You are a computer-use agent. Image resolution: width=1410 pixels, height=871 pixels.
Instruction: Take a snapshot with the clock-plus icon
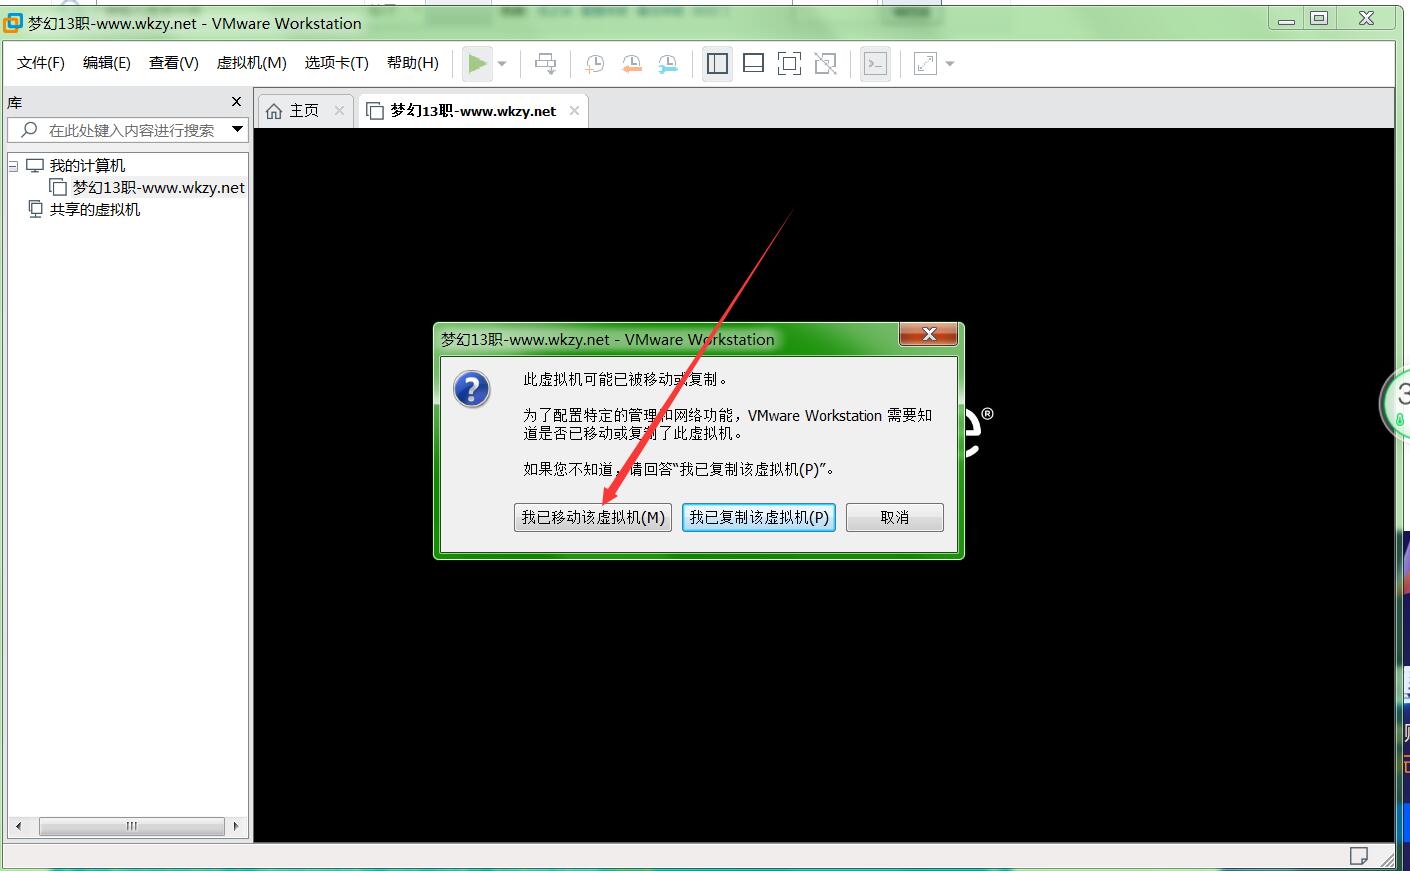coord(594,64)
